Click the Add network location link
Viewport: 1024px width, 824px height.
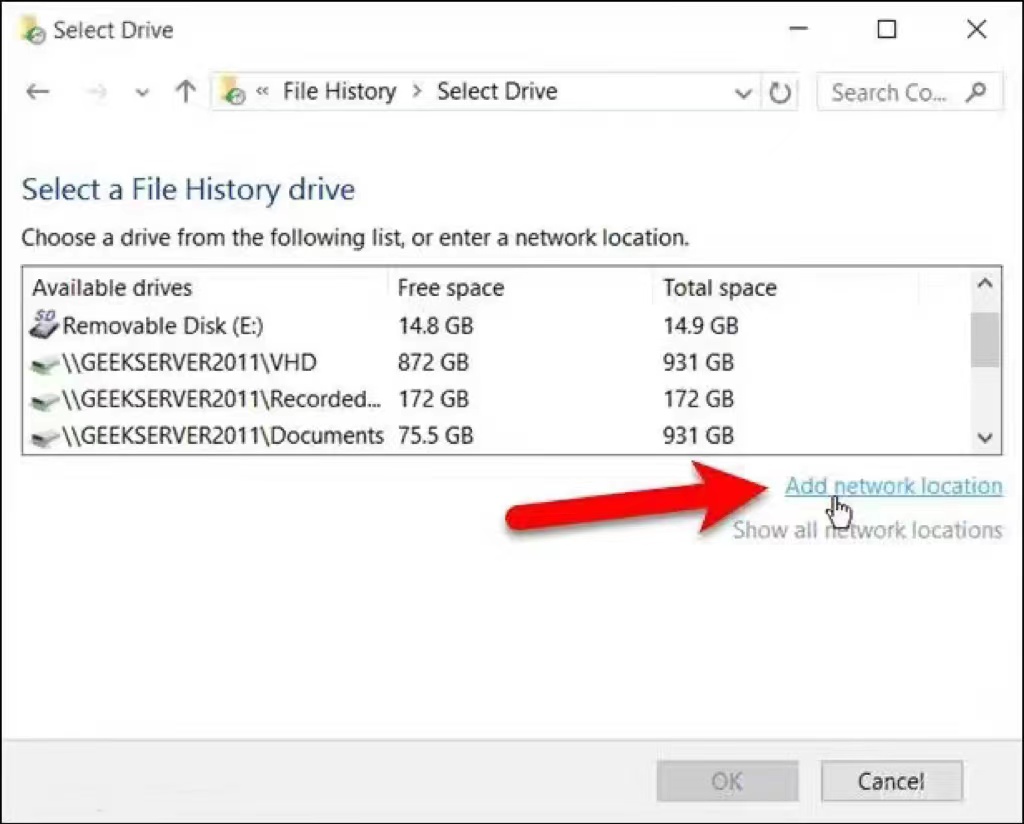pyautogui.click(x=893, y=486)
